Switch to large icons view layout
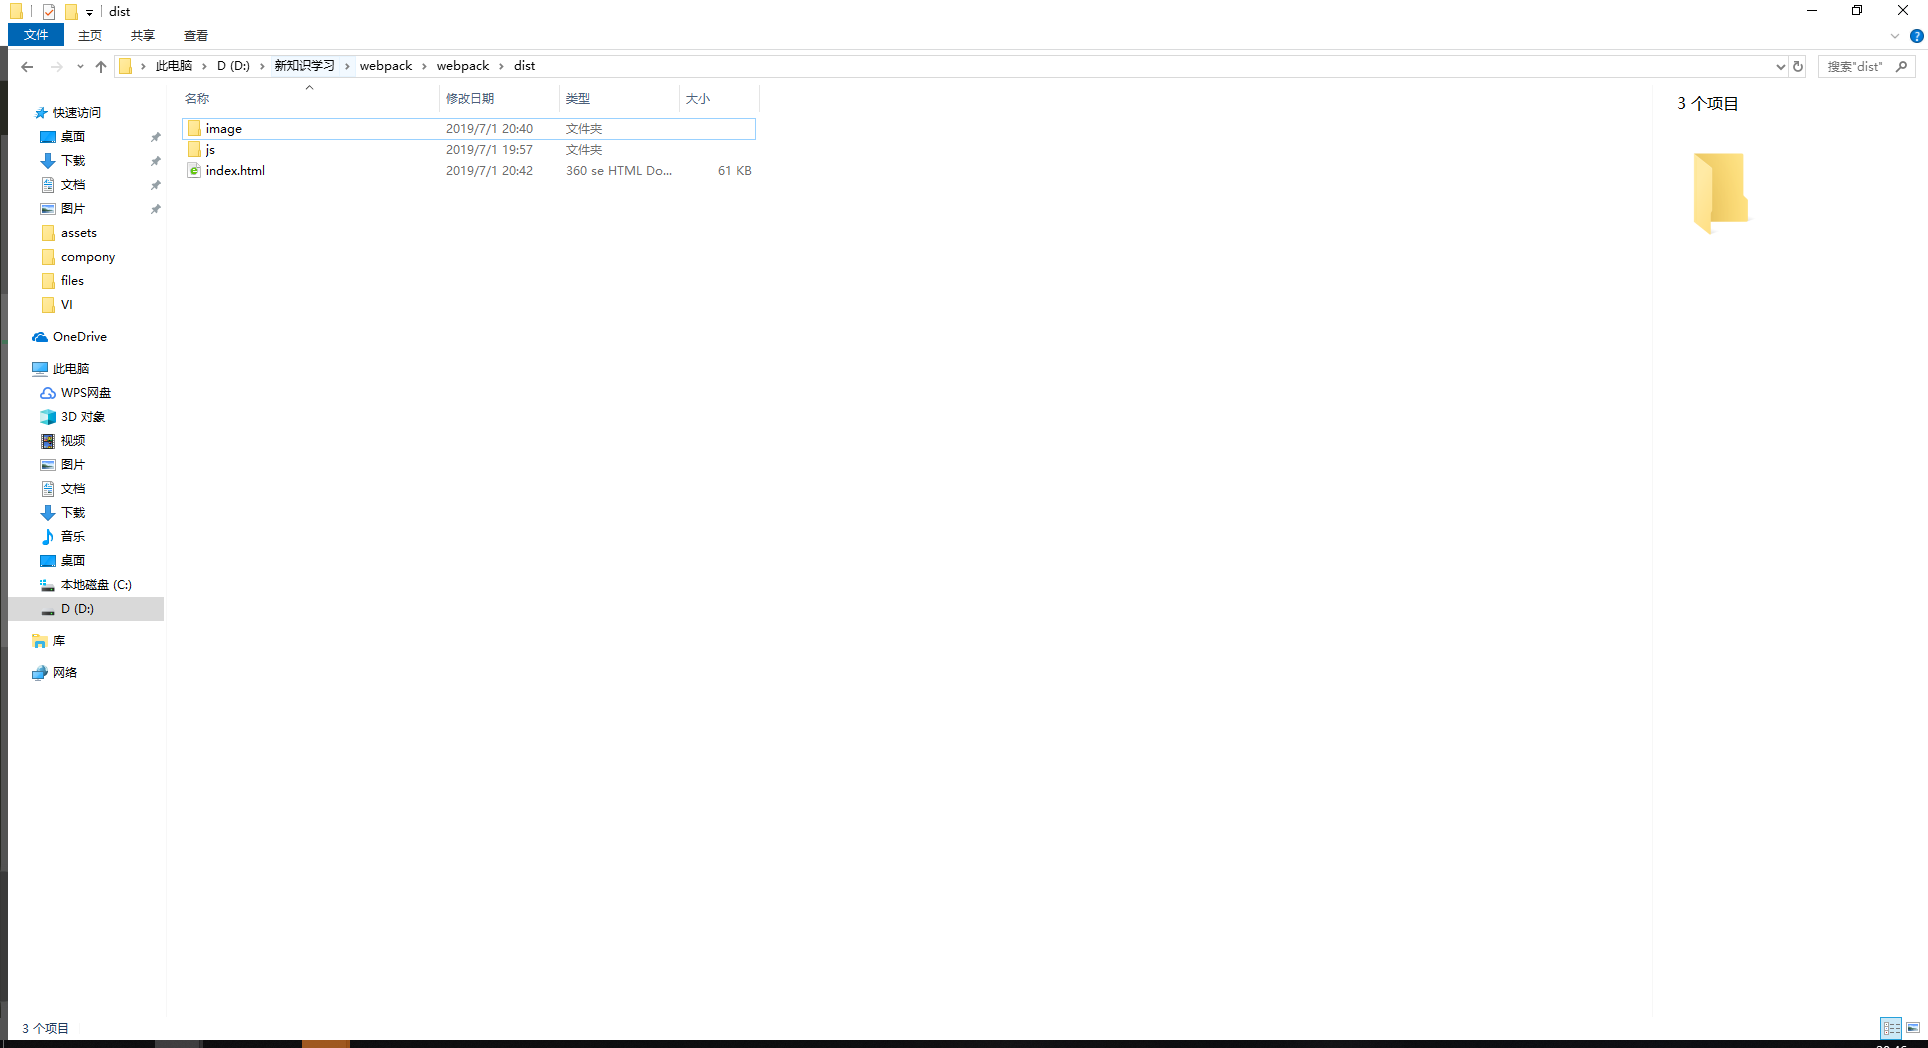 (1913, 1028)
